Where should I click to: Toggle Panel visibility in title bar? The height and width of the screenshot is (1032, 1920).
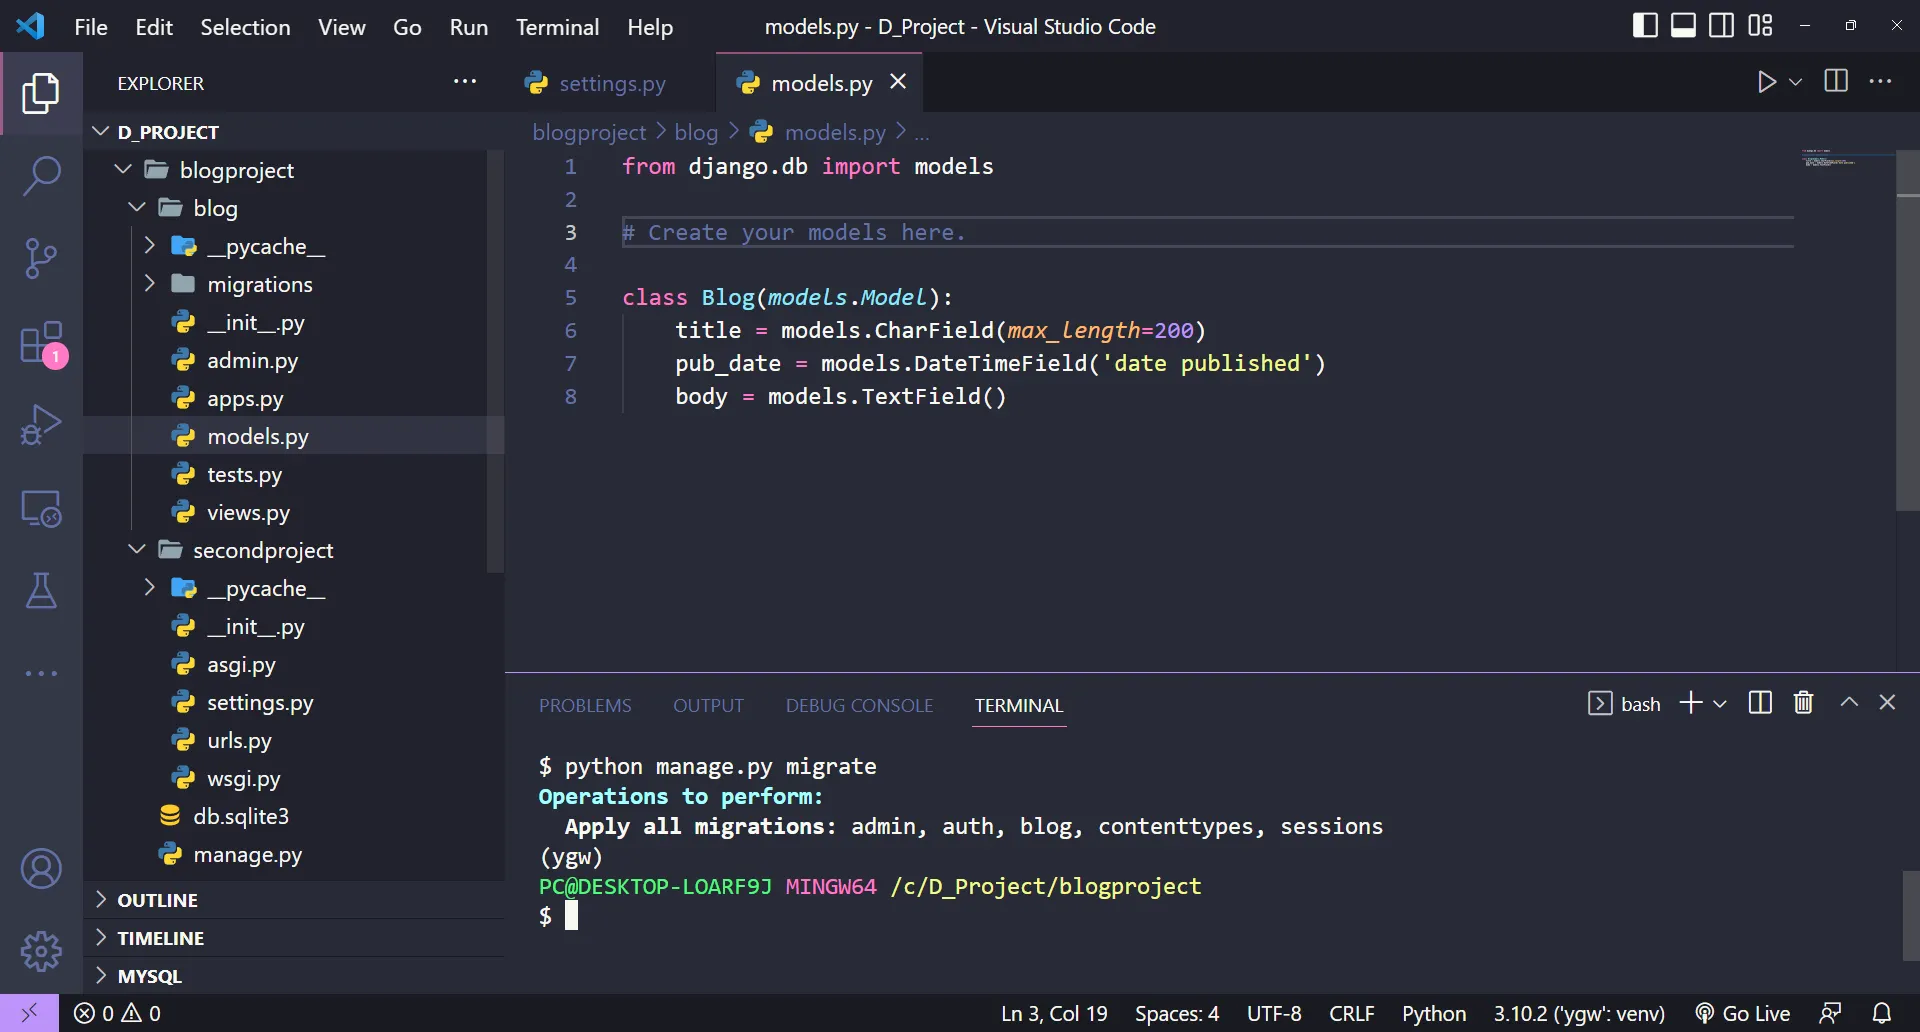1683,26
